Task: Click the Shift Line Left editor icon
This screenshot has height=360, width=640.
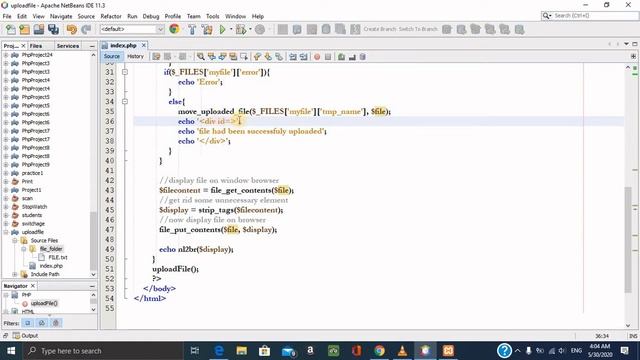Action: pos(293,57)
